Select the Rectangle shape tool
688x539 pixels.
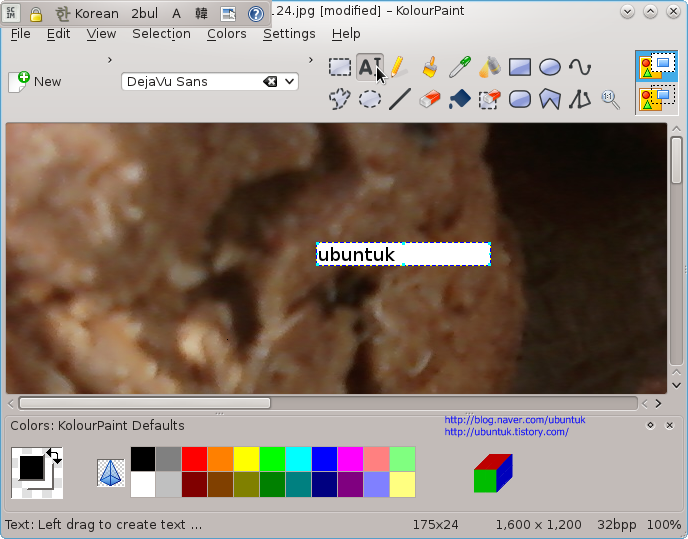tap(520, 67)
